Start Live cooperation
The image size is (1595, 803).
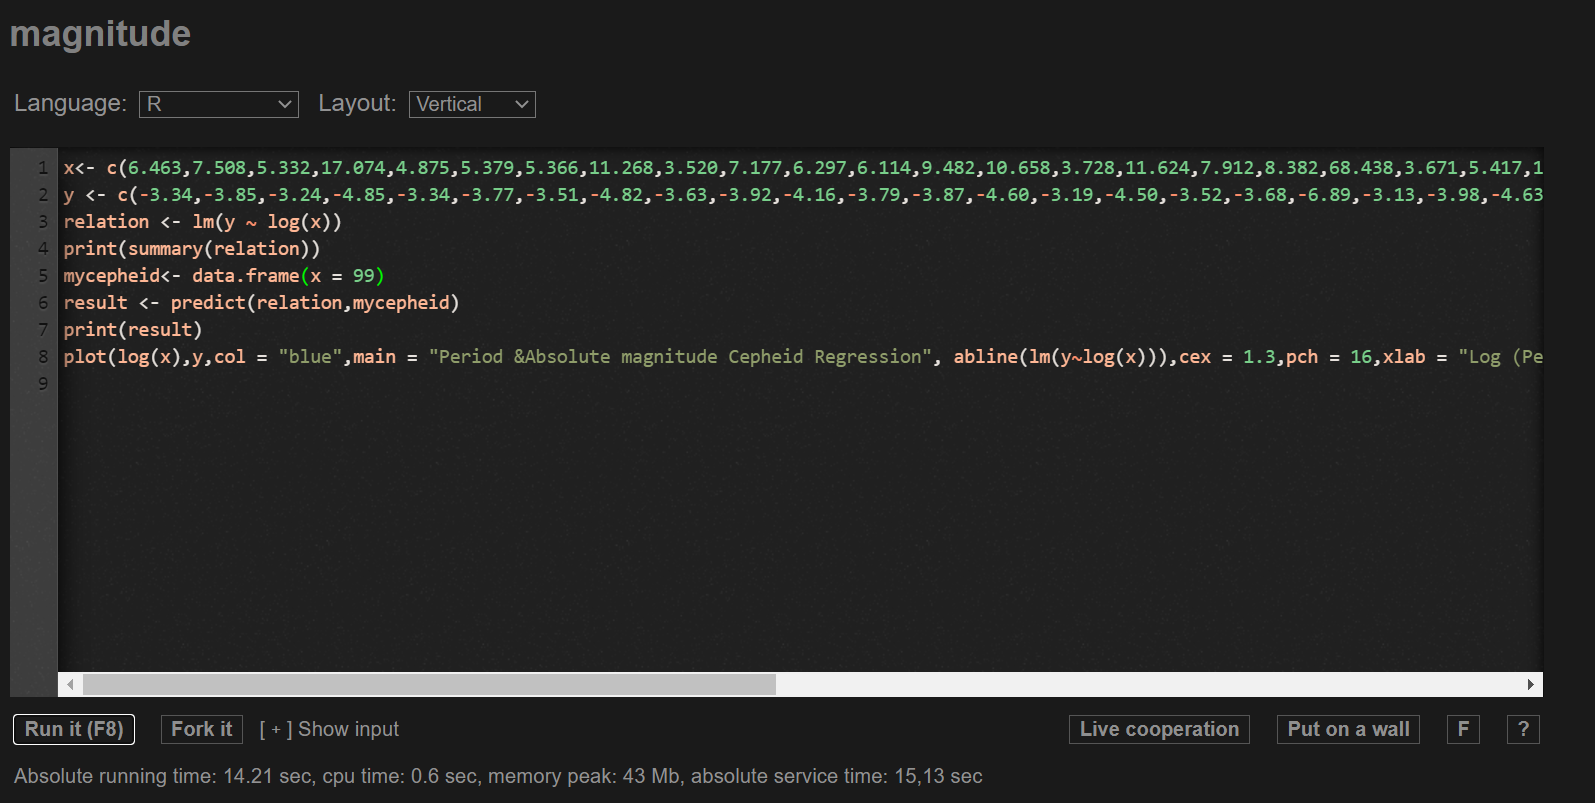(x=1159, y=729)
